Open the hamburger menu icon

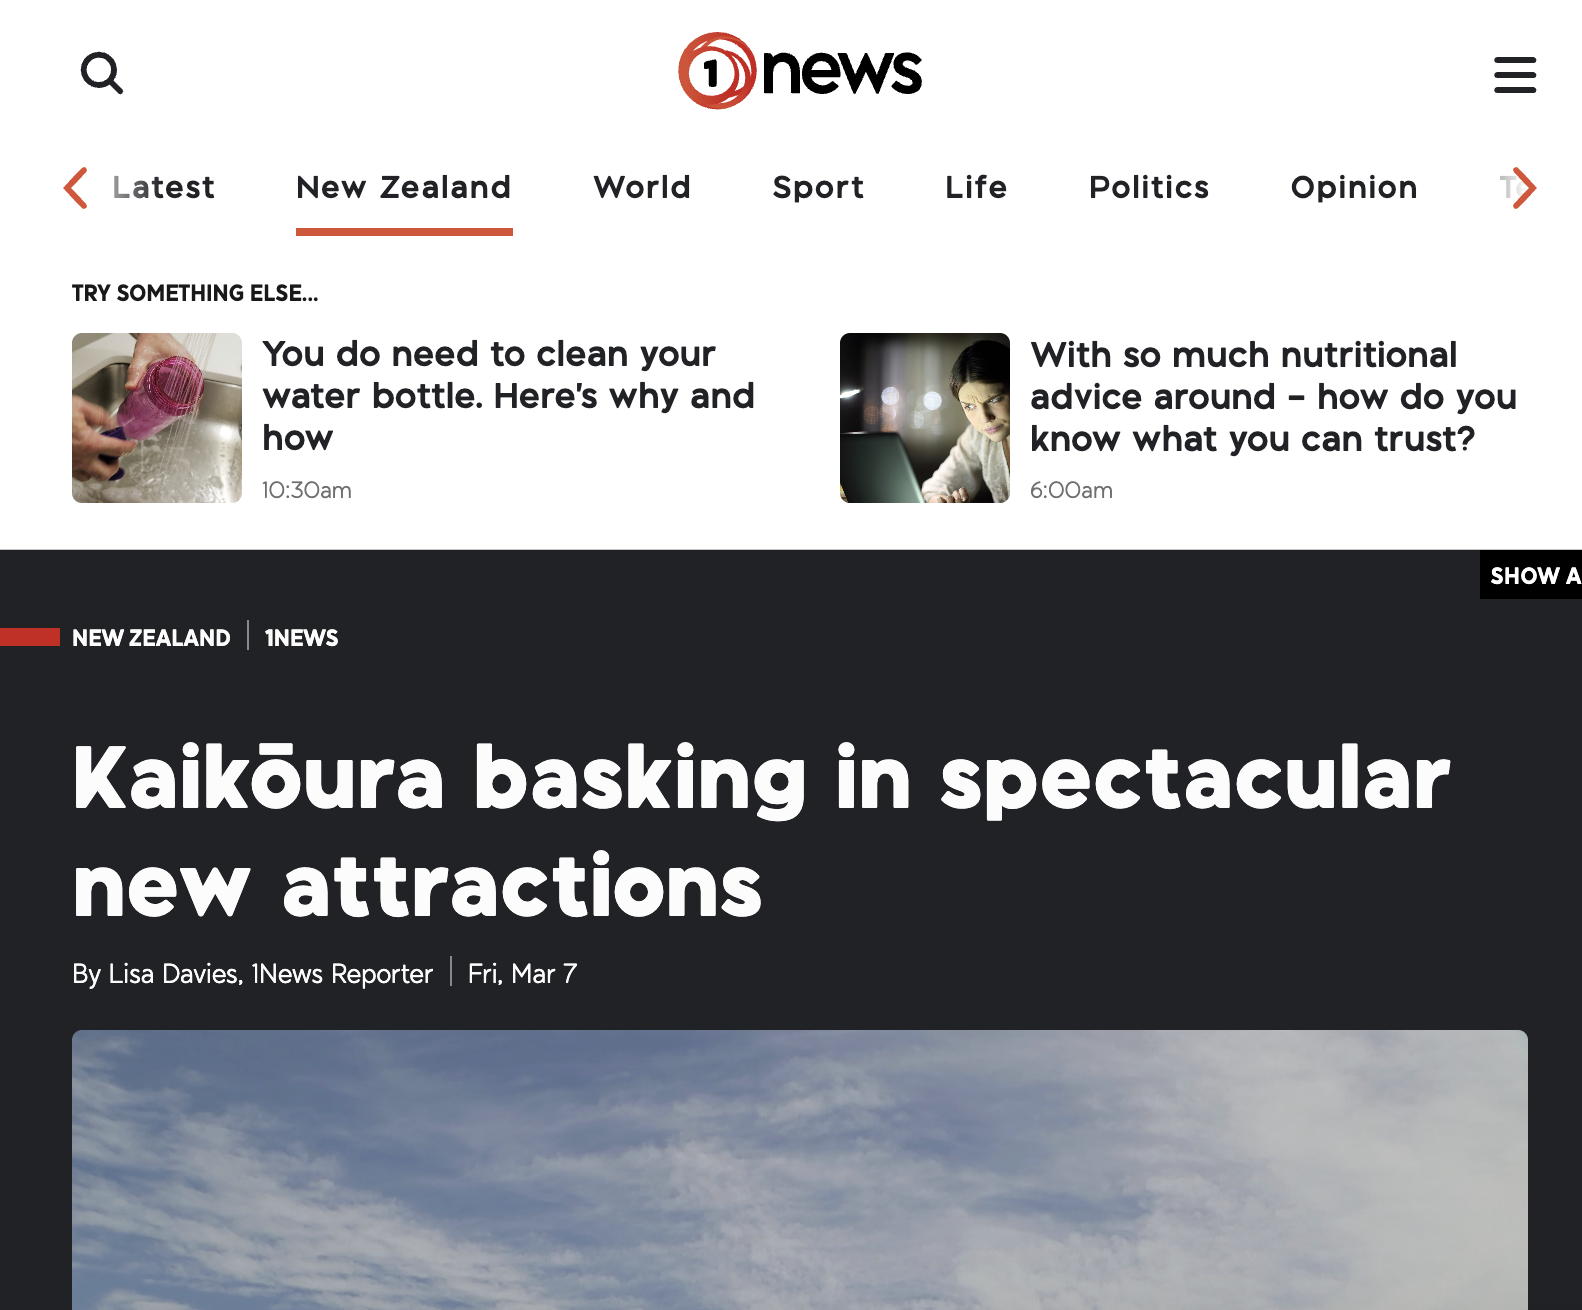(1514, 74)
